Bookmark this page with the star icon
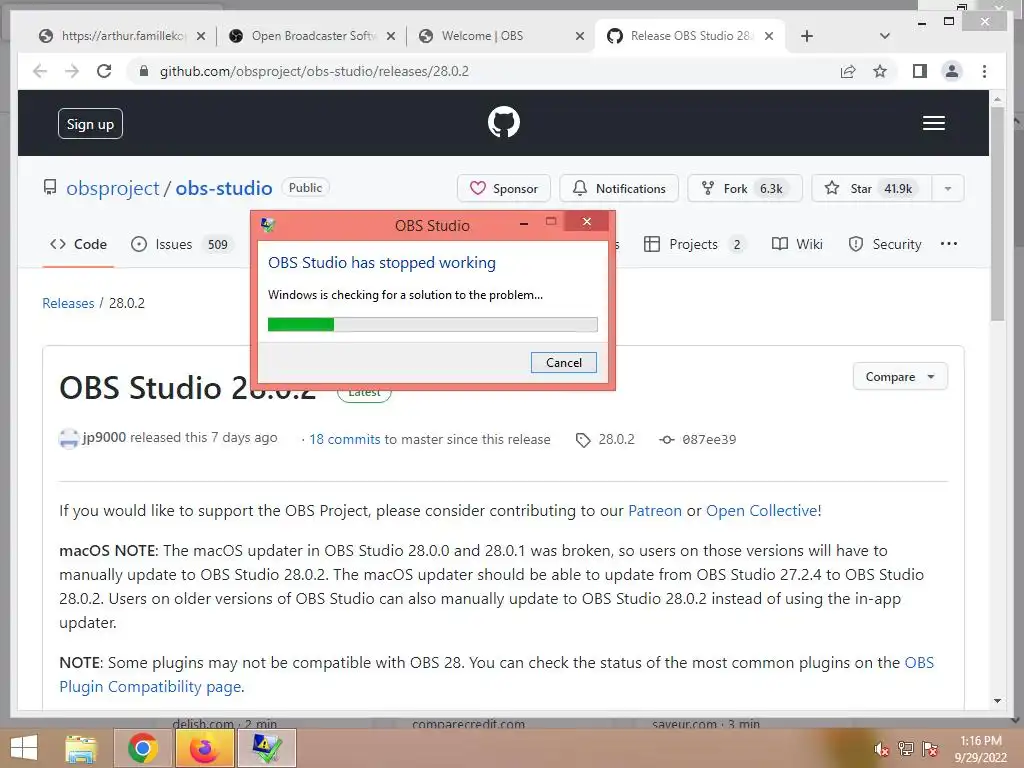This screenshot has width=1024, height=768. (880, 71)
